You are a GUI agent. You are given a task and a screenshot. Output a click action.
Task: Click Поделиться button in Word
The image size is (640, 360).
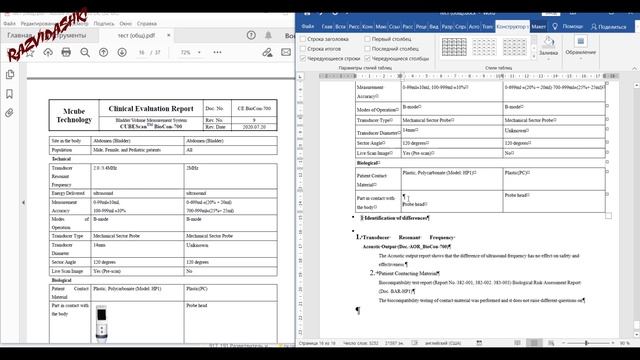click(x=608, y=27)
